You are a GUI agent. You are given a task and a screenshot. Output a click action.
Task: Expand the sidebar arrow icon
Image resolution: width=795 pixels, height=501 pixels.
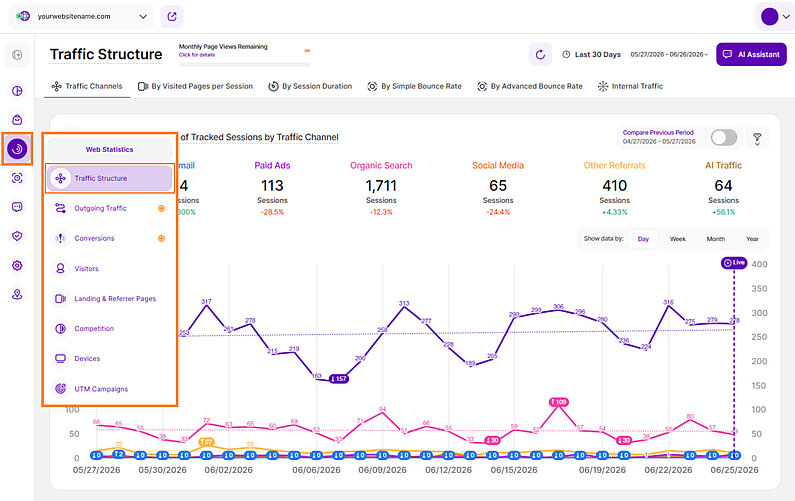17,55
